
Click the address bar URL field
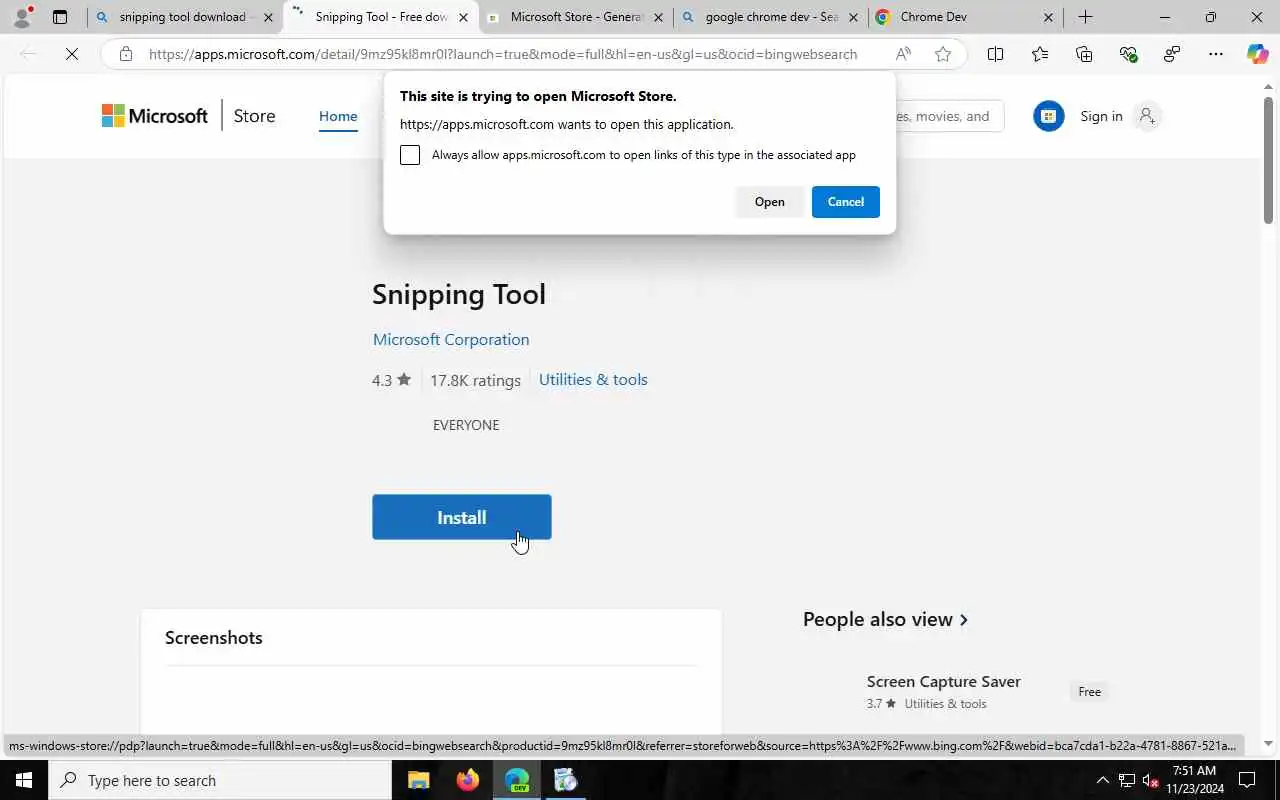pyautogui.click(x=503, y=54)
